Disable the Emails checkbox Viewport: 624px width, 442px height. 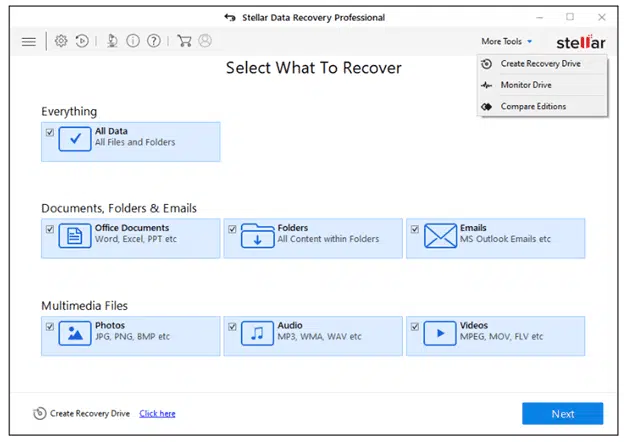tap(415, 229)
